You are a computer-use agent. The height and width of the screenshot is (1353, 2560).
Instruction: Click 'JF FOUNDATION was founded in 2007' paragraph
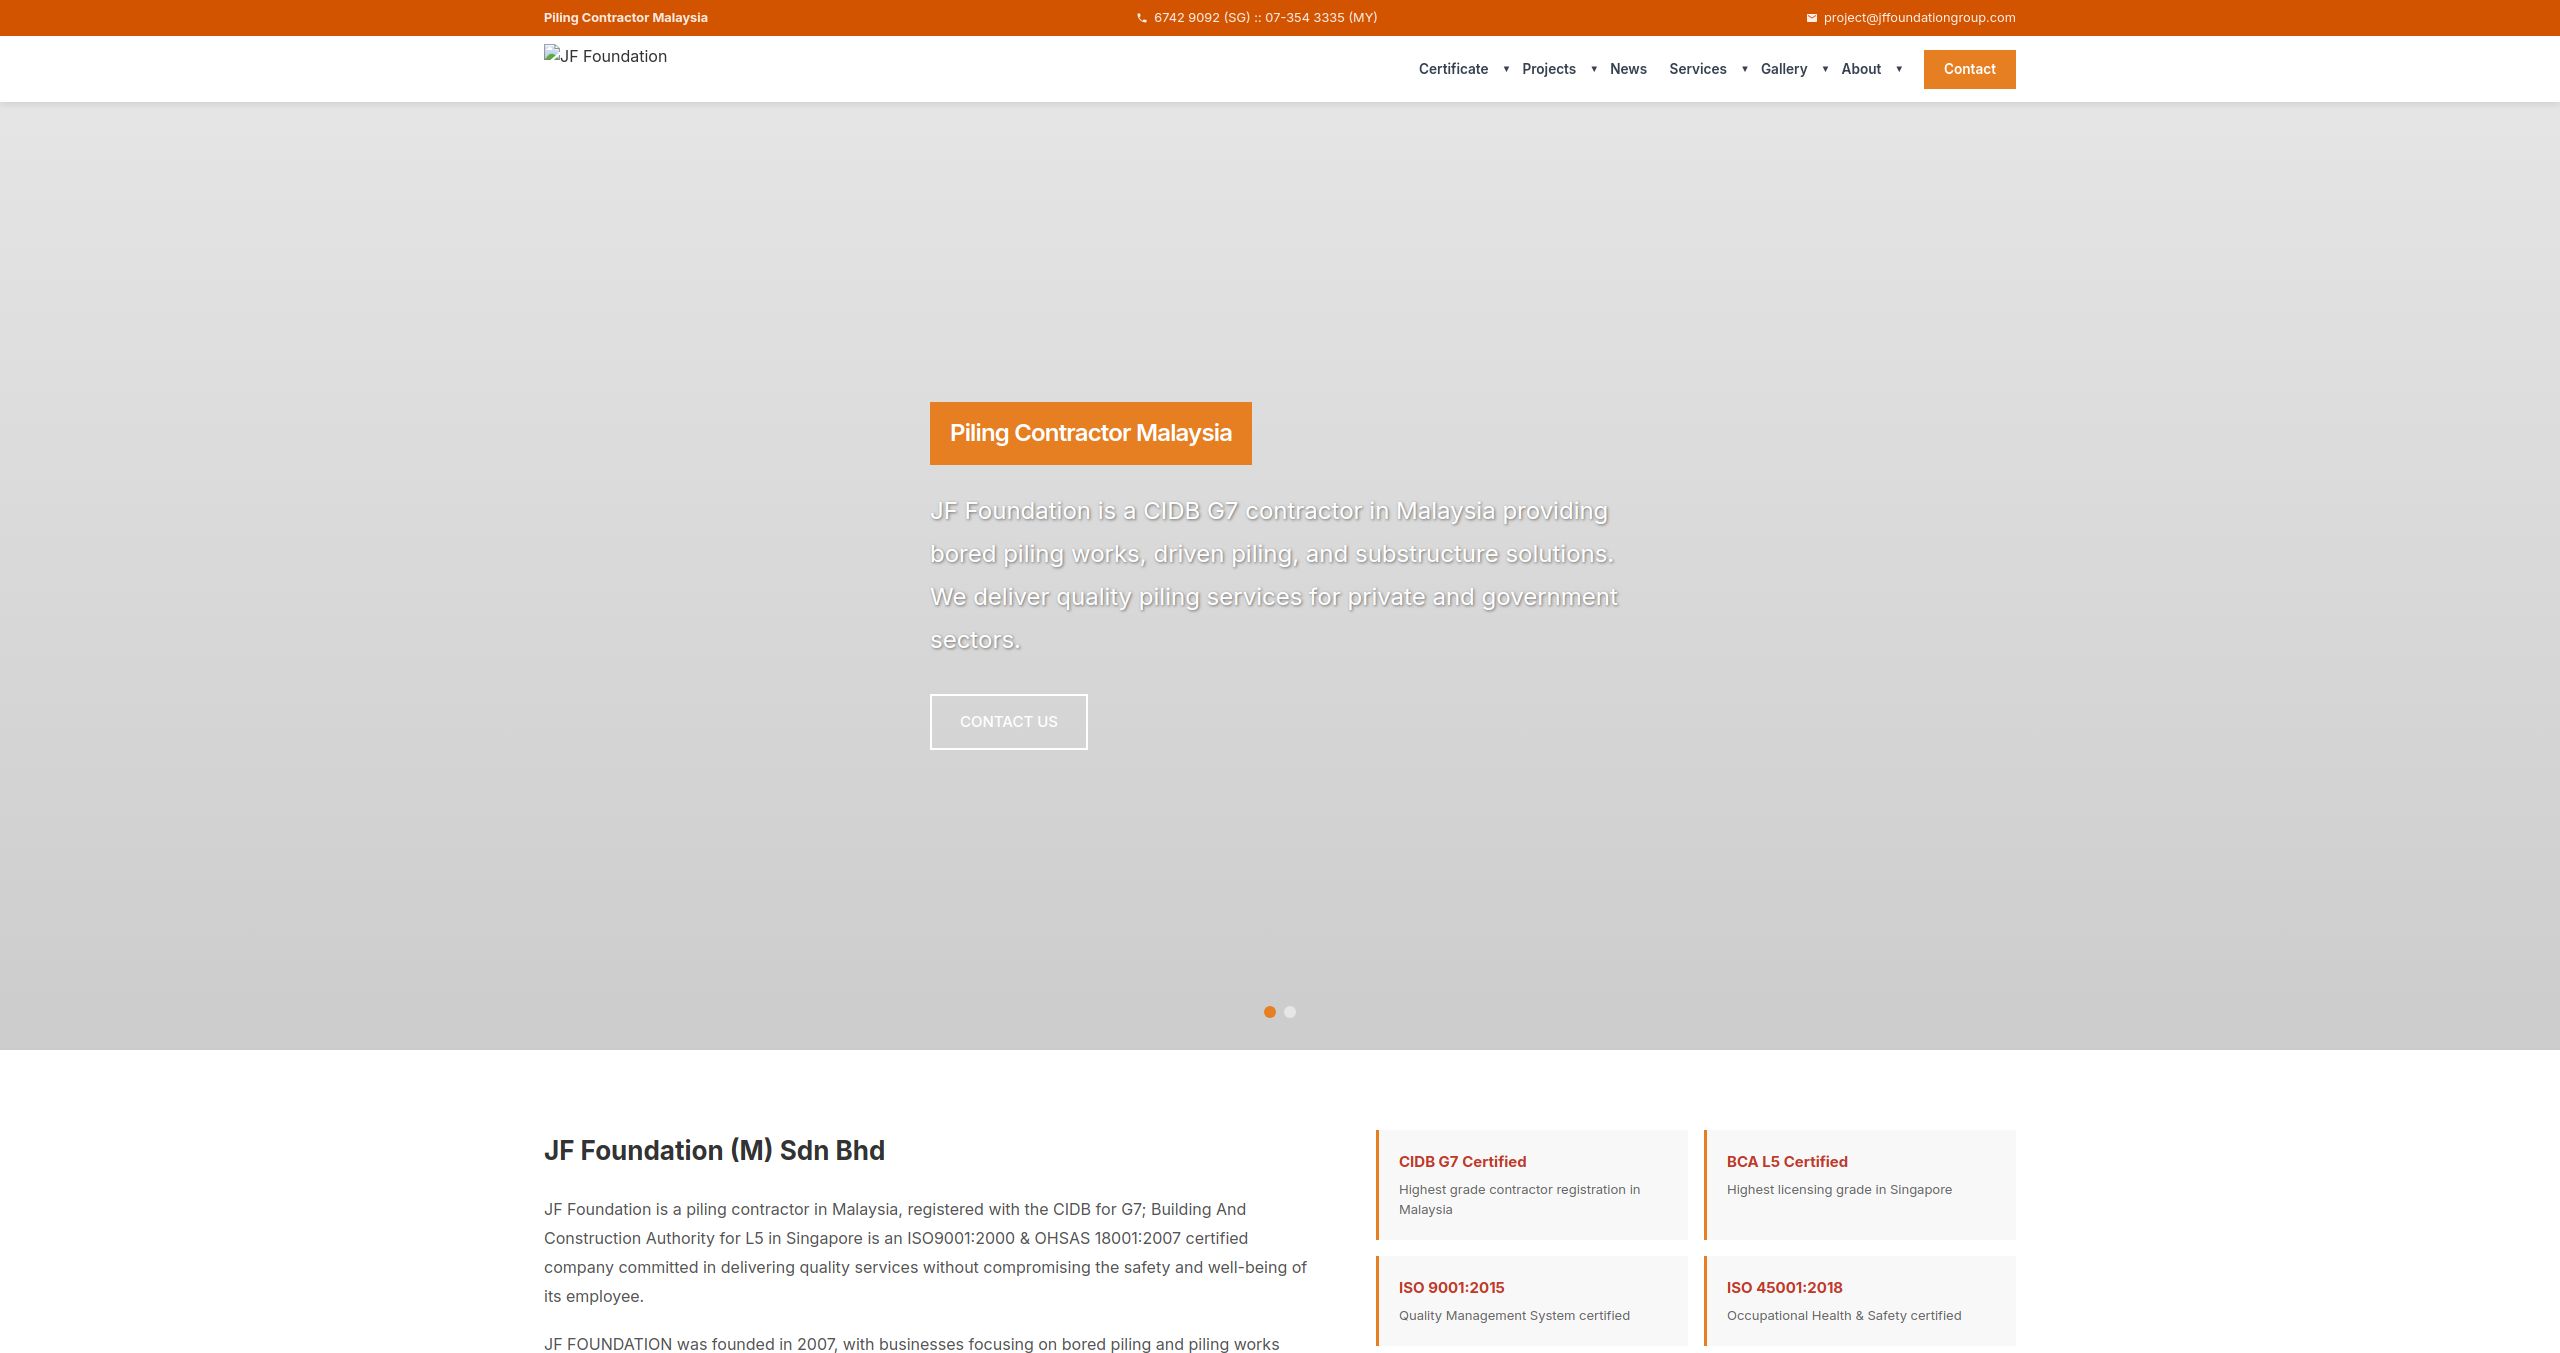912,1344
